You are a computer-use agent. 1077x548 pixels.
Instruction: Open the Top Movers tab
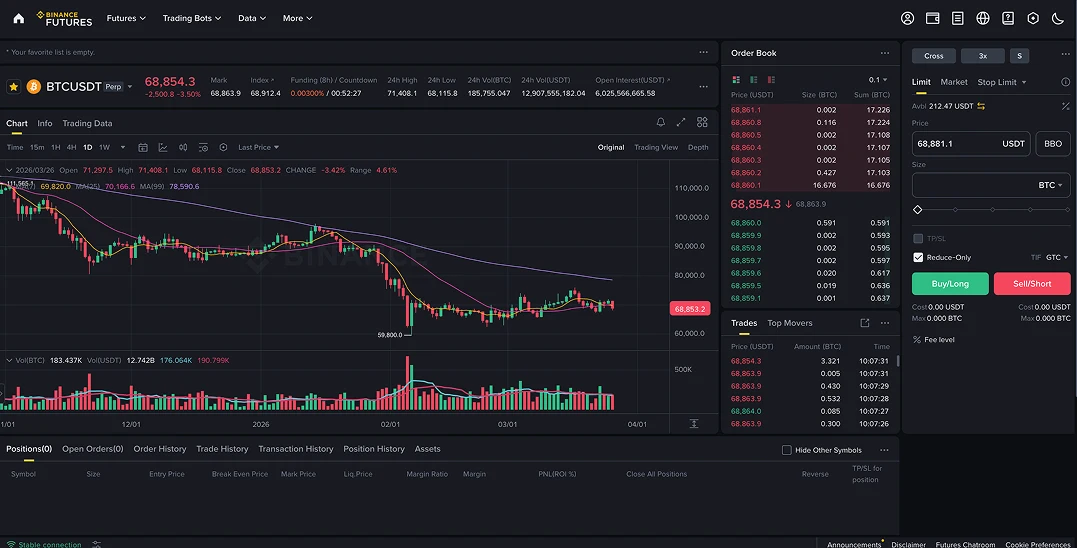point(790,323)
